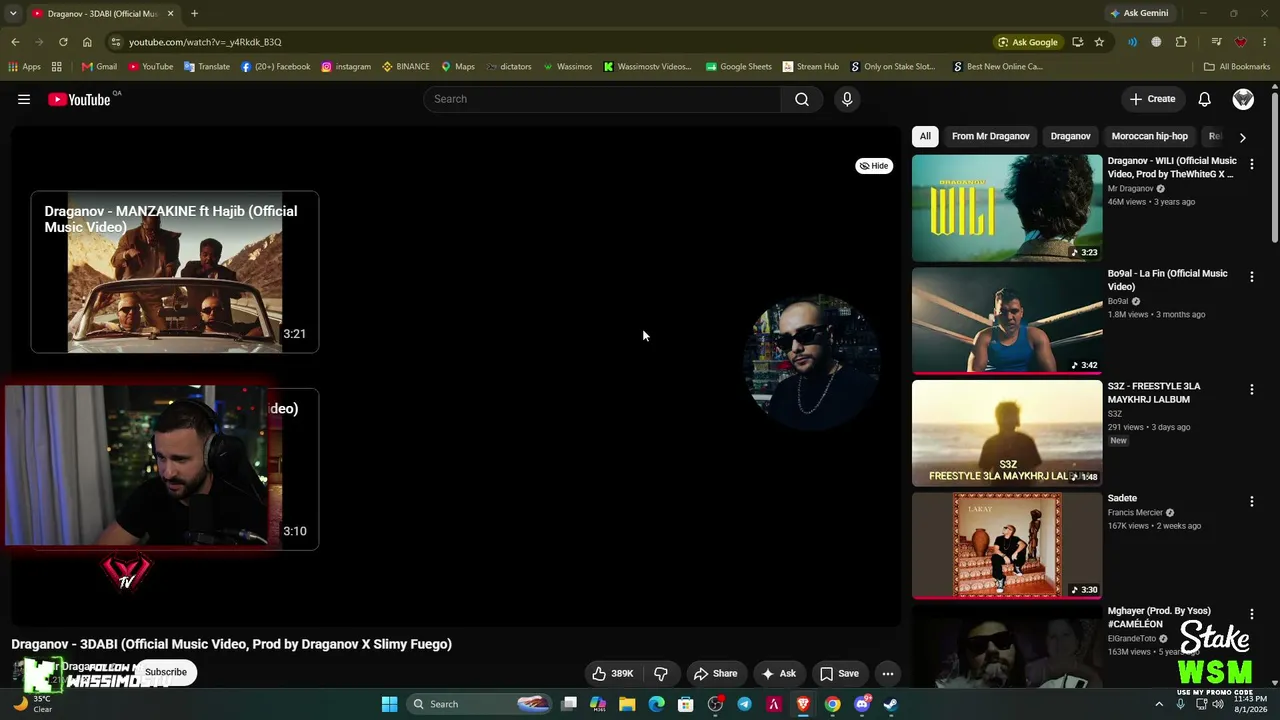This screenshot has width=1280, height=720.
Task: Go to the YouTube home logo
Action: pyautogui.click(x=79, y=99)
